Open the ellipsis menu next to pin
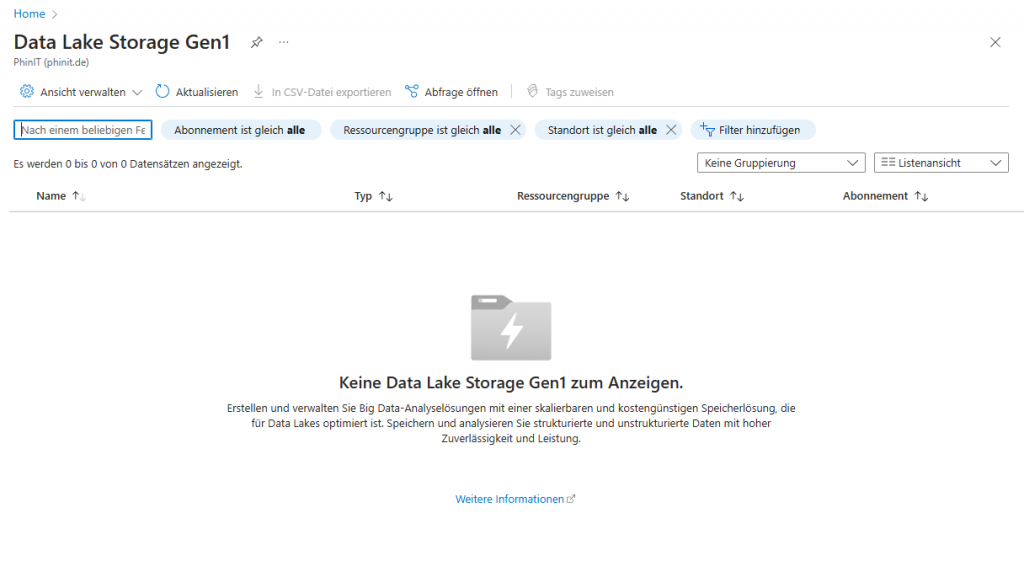Viewport: 1024px width, 577px height. click(x=283, y=42)
